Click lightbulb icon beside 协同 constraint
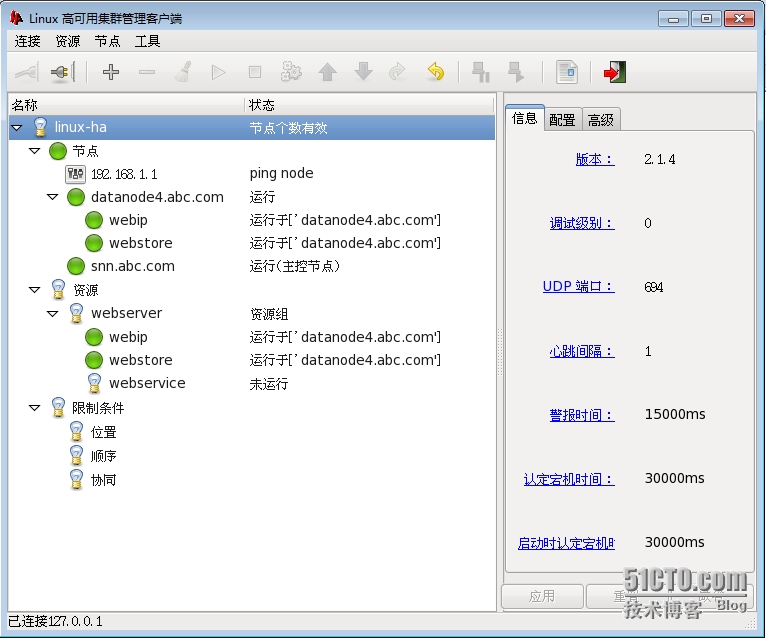The height and width of the screenshot is (638, 766). [76, 480]
